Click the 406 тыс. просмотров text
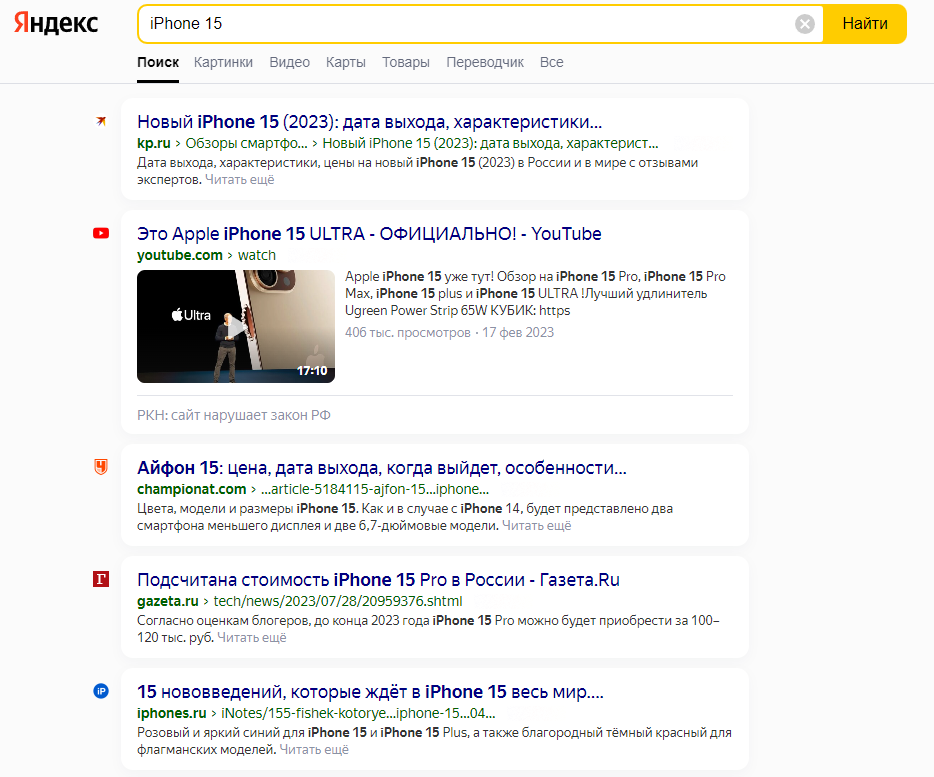 [x=407, y=332]
